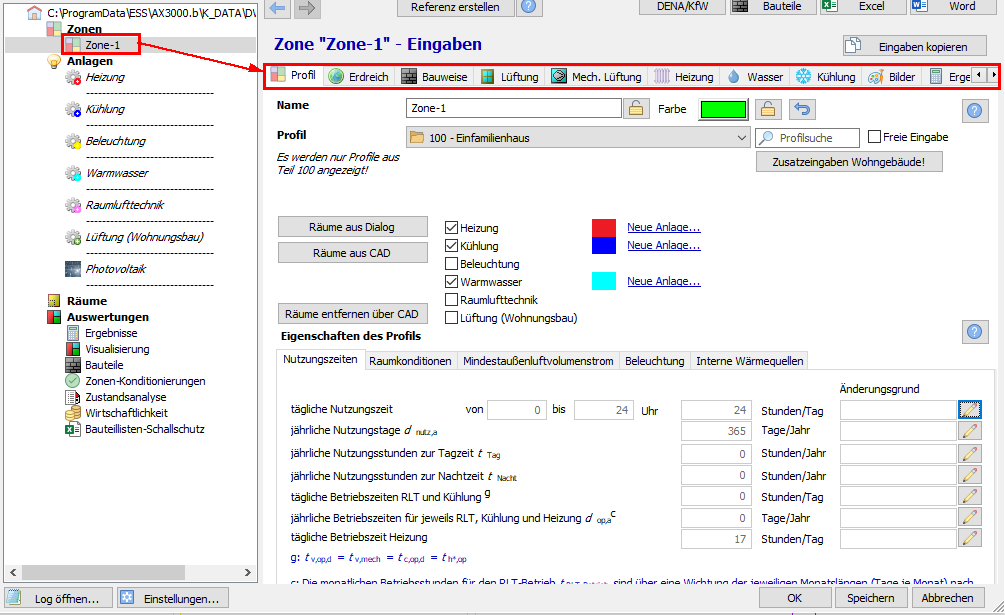The height and width of the screenshot is (615, 1005).
Task: Disable the Heizung checkbox
Action: [452, 228]
